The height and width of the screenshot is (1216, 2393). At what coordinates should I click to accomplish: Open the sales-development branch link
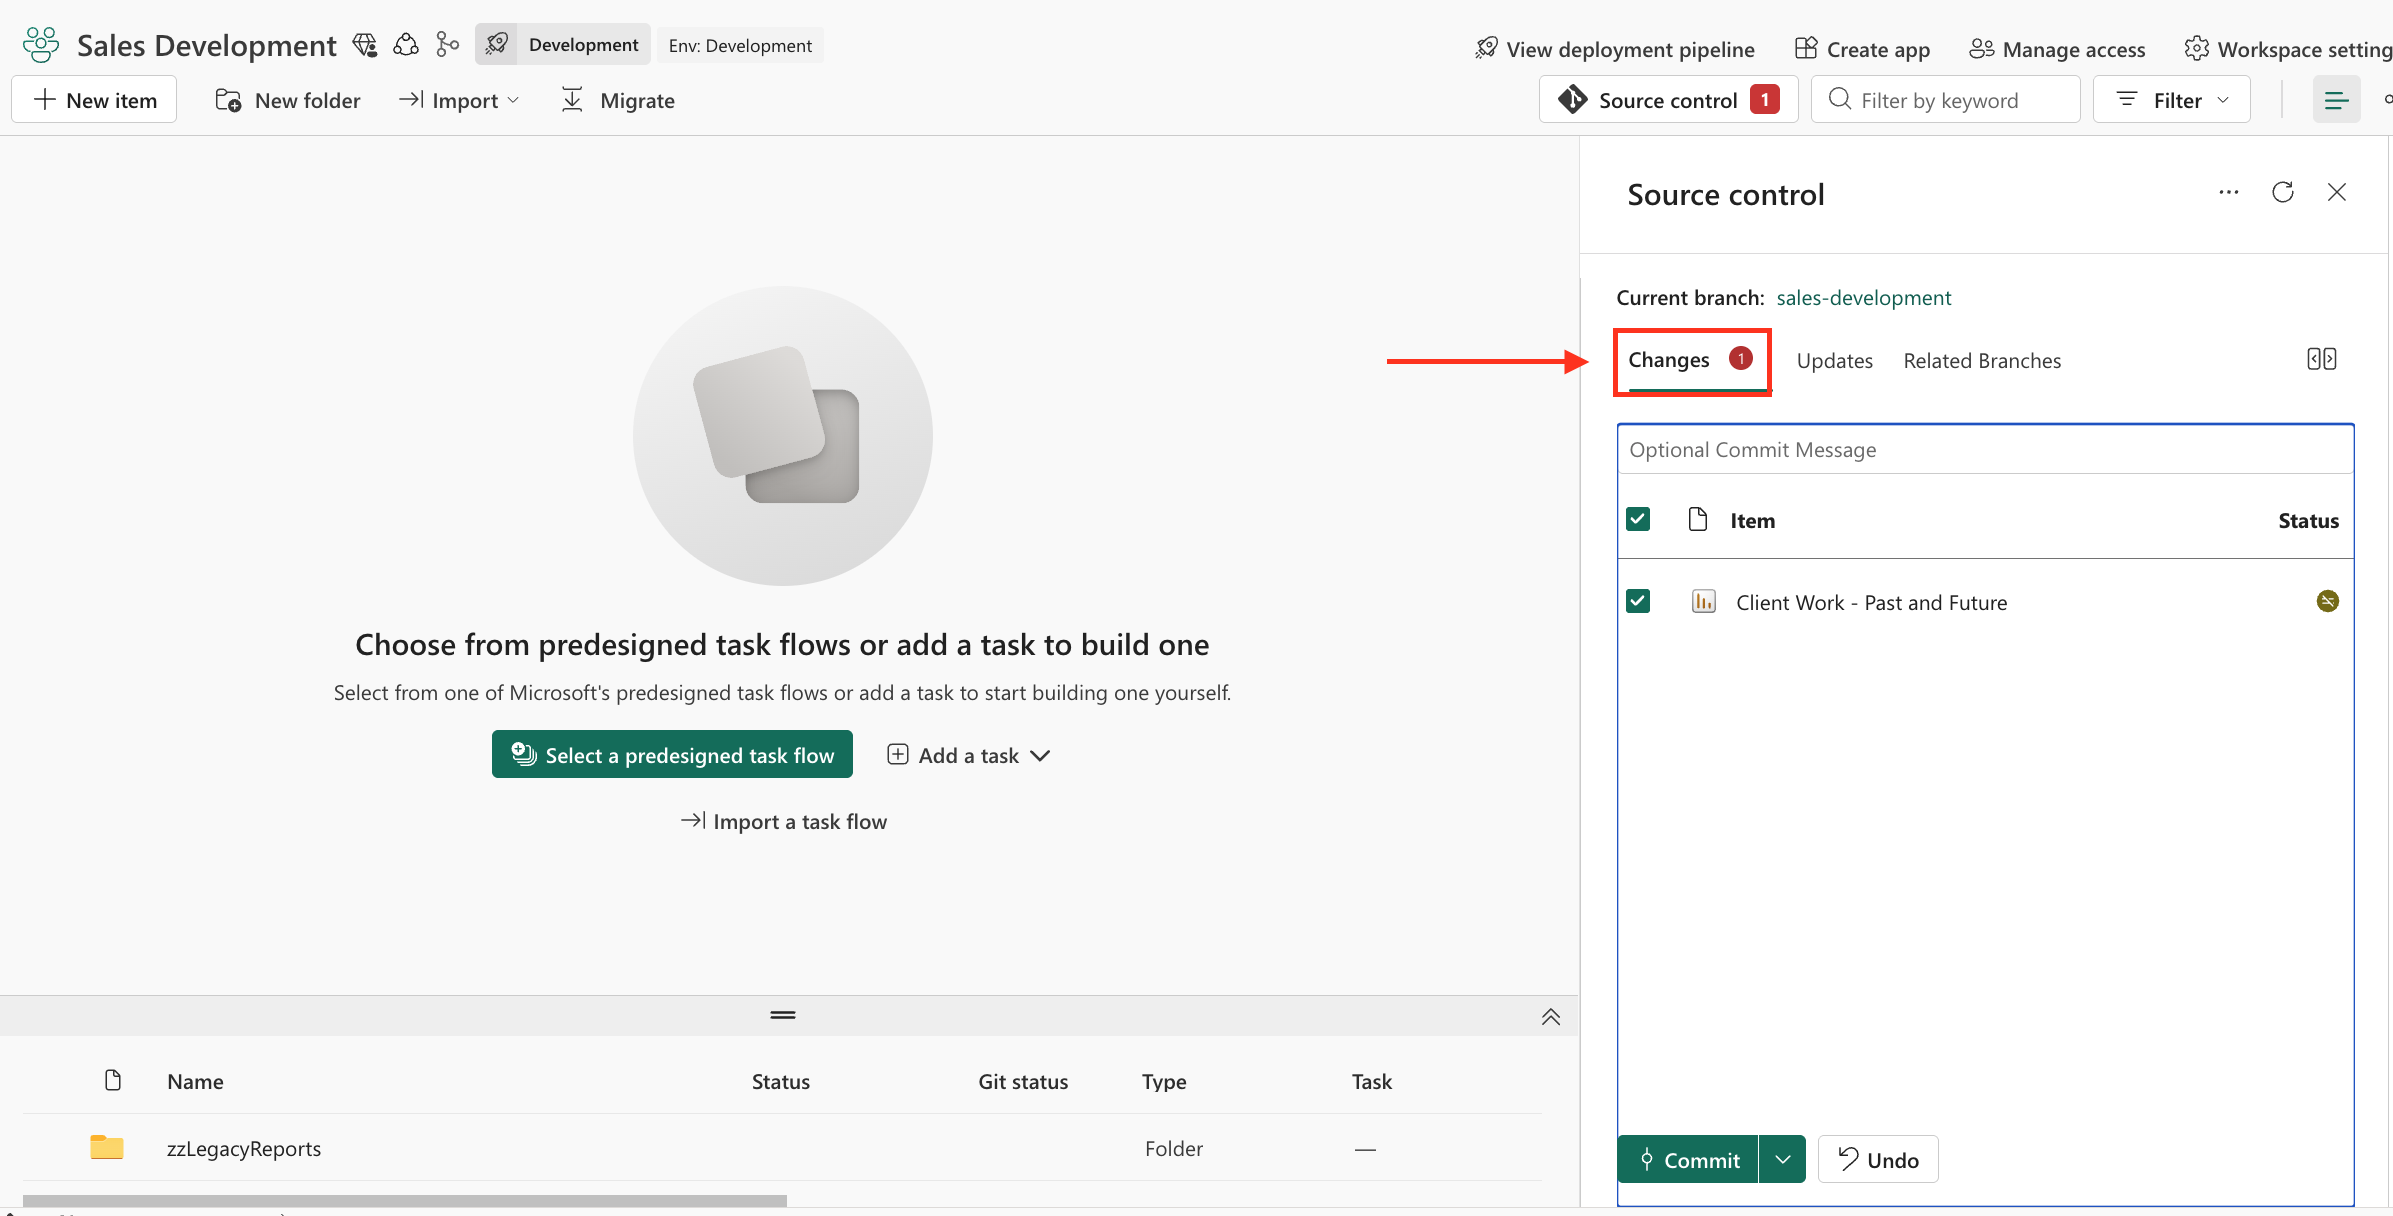(x=1863, y=298)
